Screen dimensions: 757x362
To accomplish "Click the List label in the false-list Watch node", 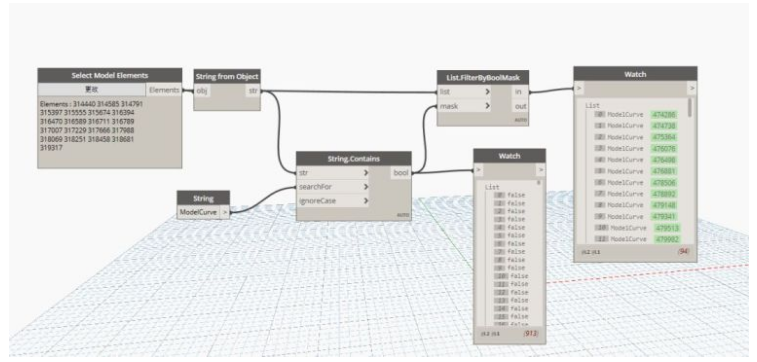I will click(492, 187).
